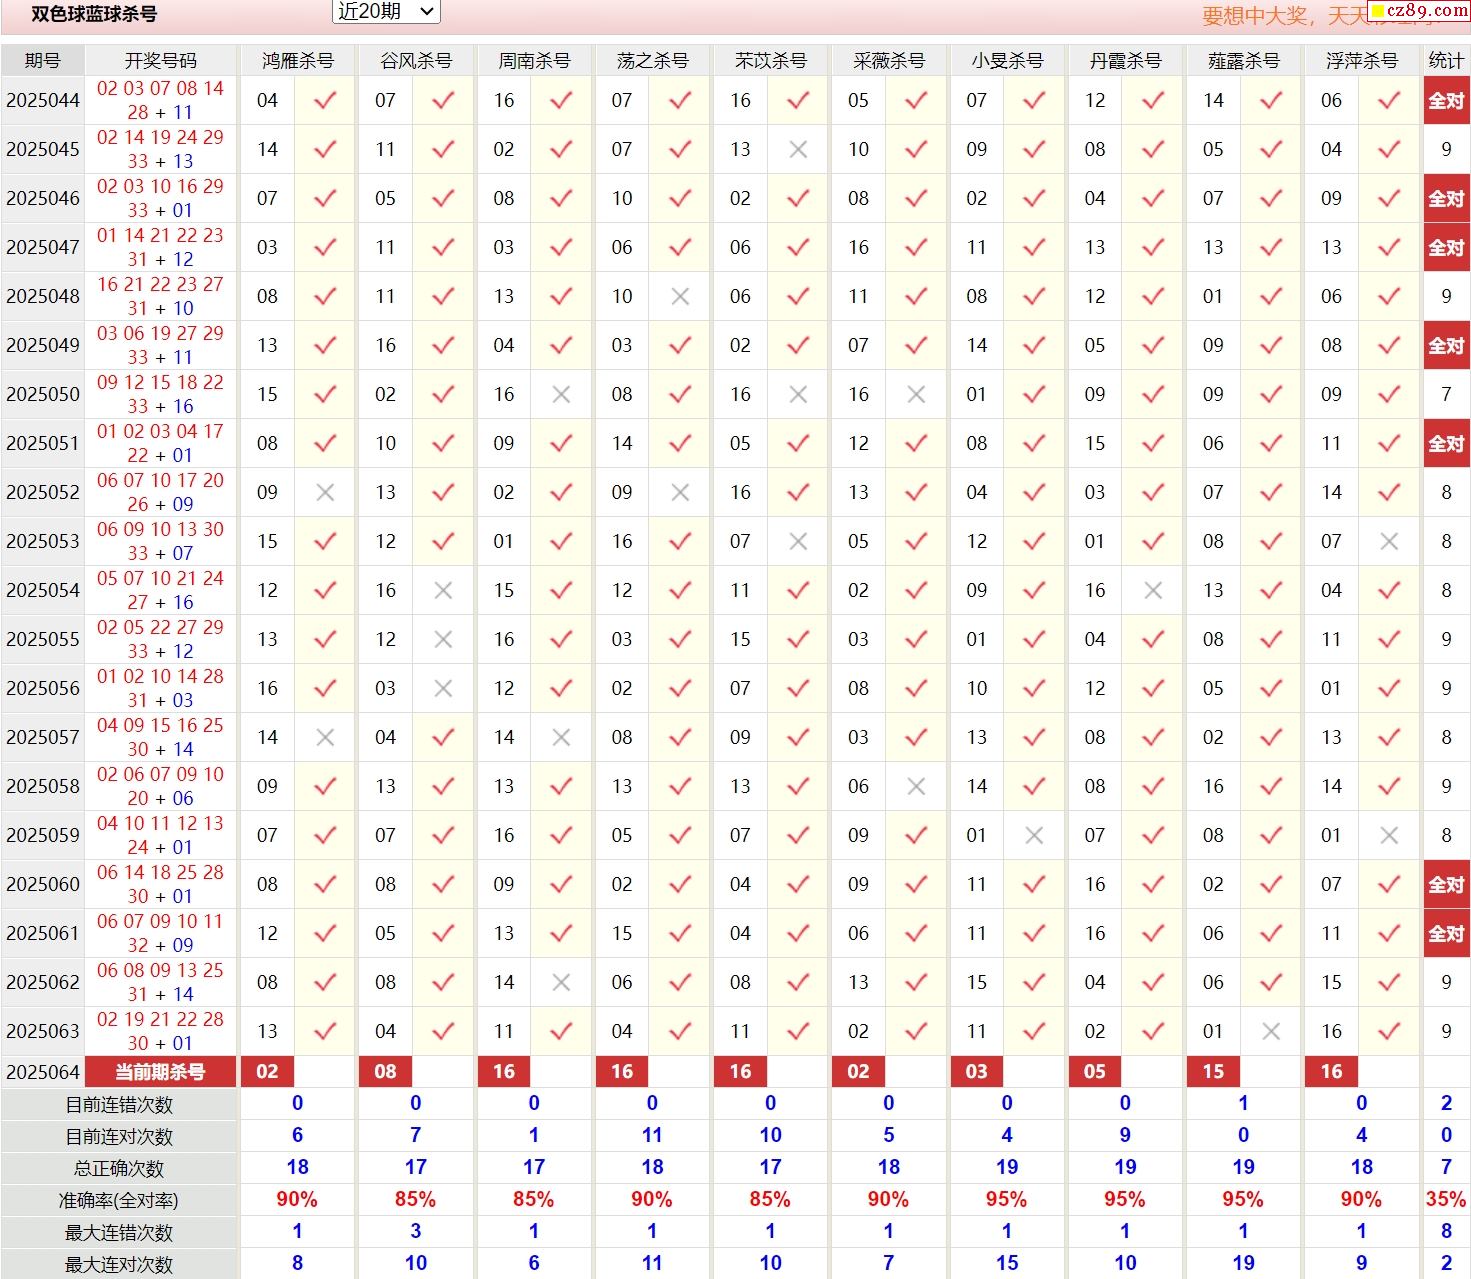This screenshot has height=1279, width=1471.
Task: Click the 小旻杀号 column header
Action: [x=1007, y=60]
